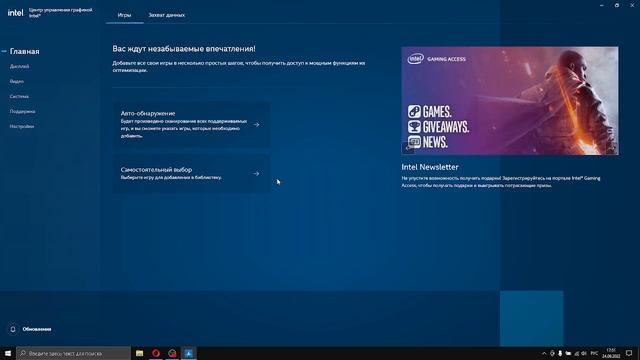Open the network tray icon
640x360 pixels.
[576, 353]
